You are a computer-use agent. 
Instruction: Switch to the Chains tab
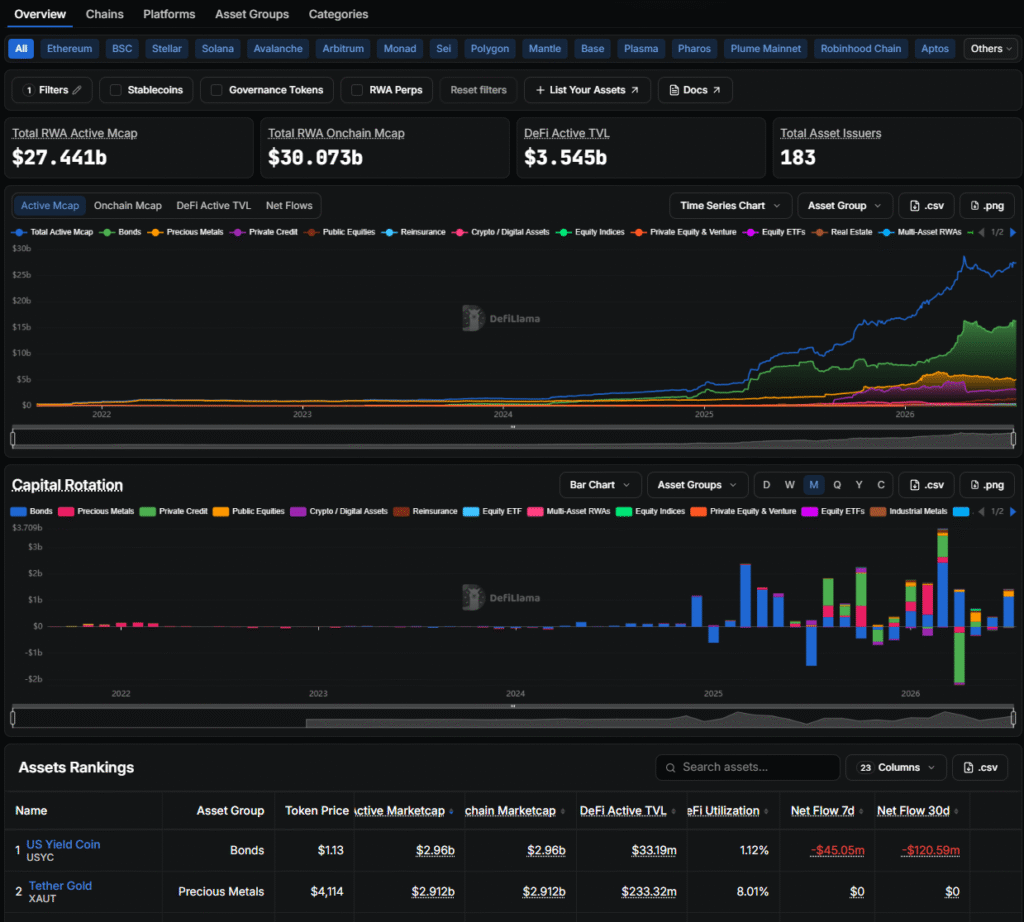[x=104, y=14]
